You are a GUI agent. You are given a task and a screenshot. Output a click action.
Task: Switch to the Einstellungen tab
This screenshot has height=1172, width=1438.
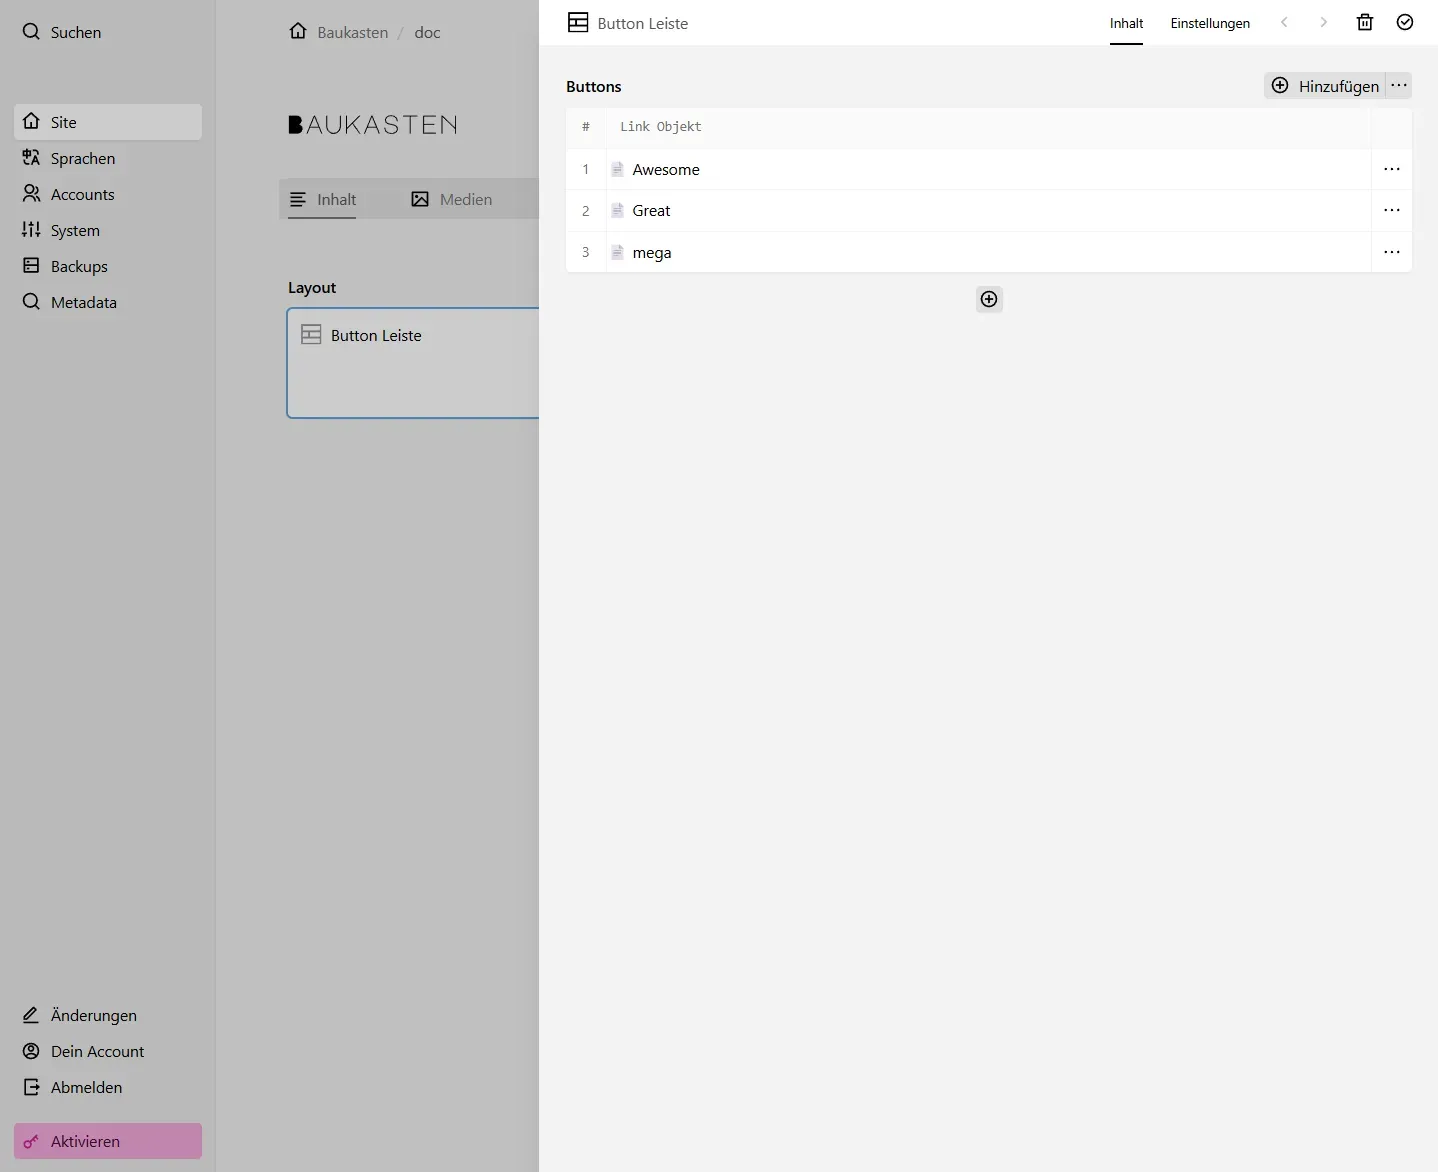coord(1210,23)
